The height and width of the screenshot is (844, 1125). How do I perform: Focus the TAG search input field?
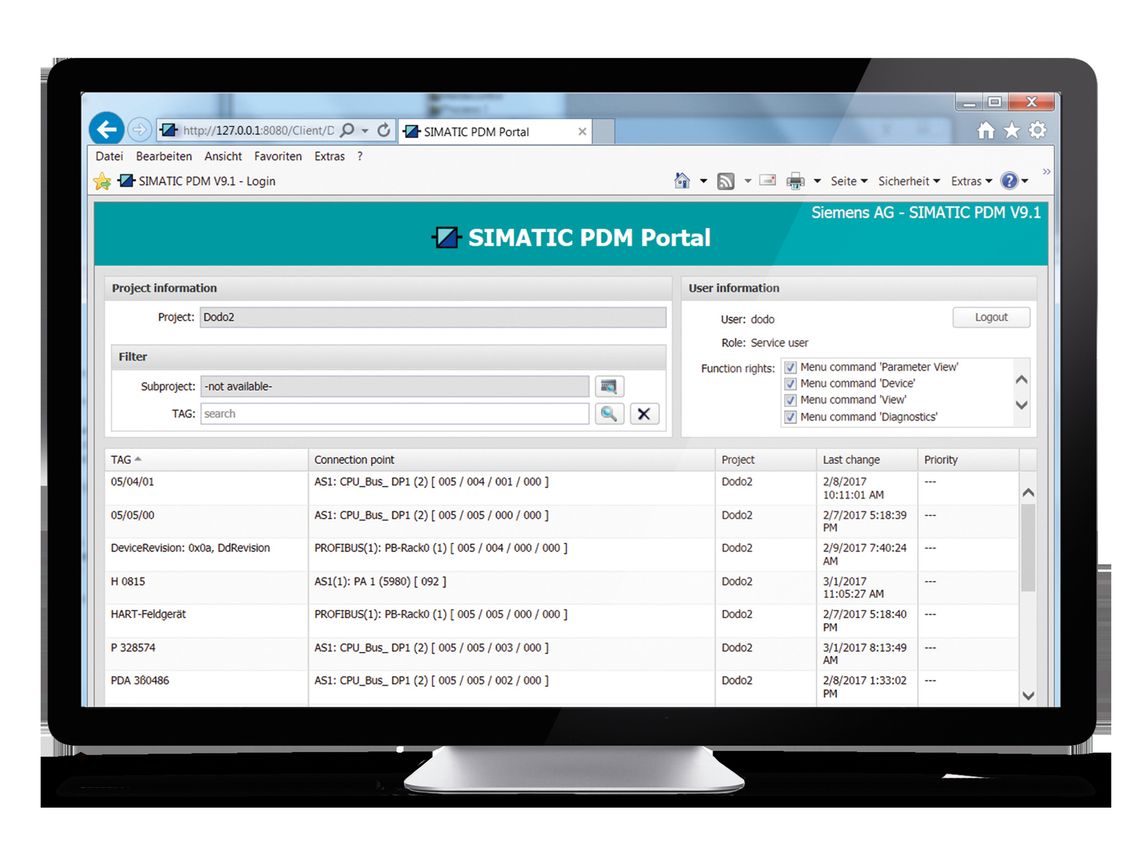coord(395,413)
